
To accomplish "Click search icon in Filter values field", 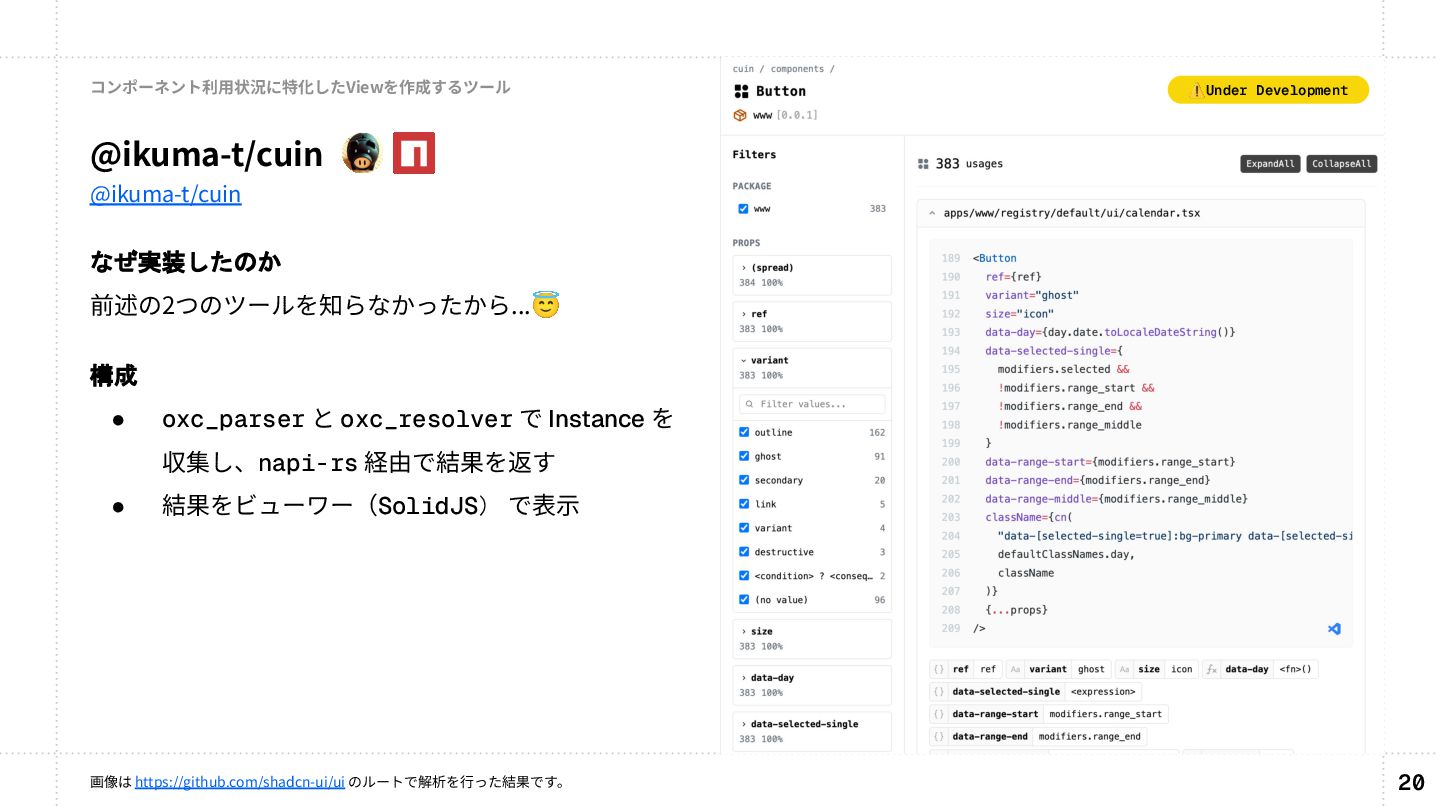I will tap(749, 404).
